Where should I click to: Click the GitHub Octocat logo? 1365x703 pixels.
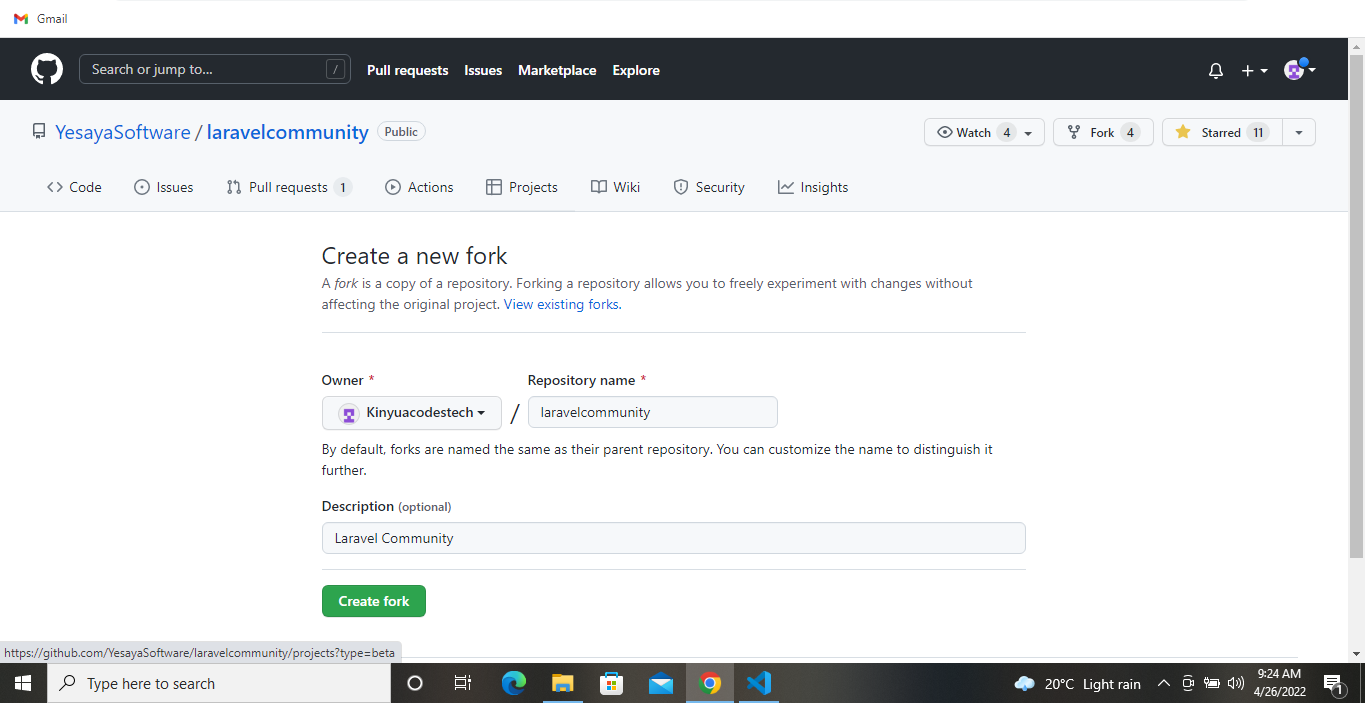coord(47,69)
